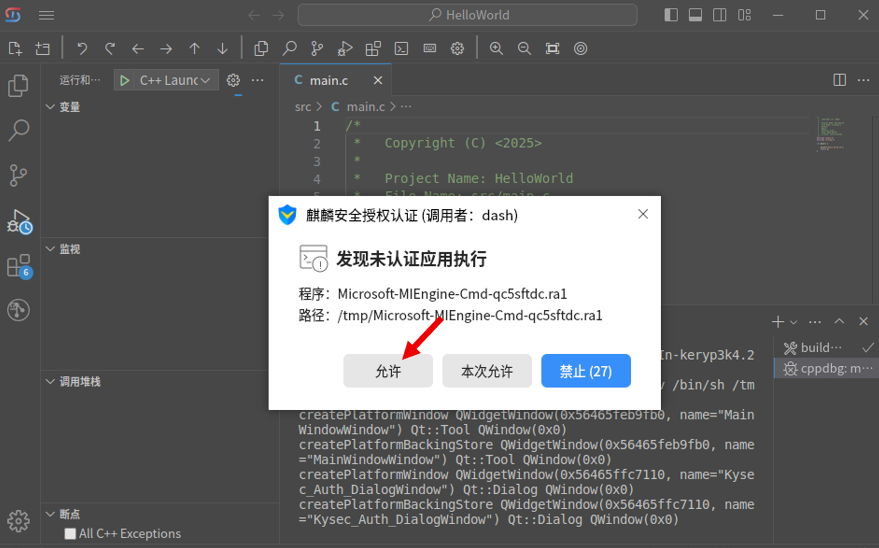The image size is (879, 548).
Task: Navigate forward with toolbar right arrow
Action: pos(166,49)
